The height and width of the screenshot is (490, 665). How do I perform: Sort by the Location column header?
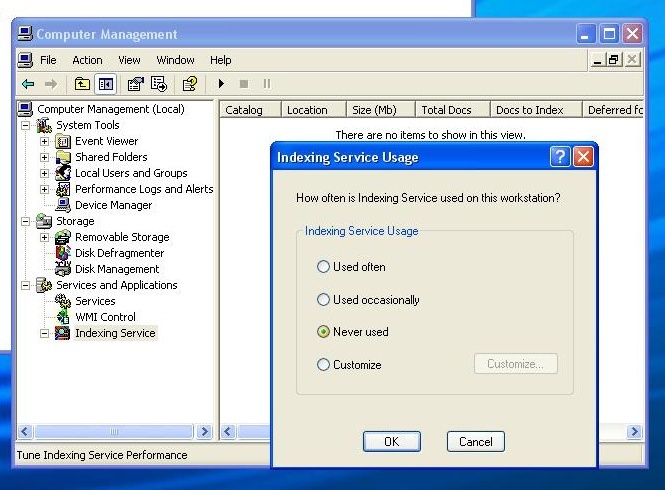[x=314, y=110]
